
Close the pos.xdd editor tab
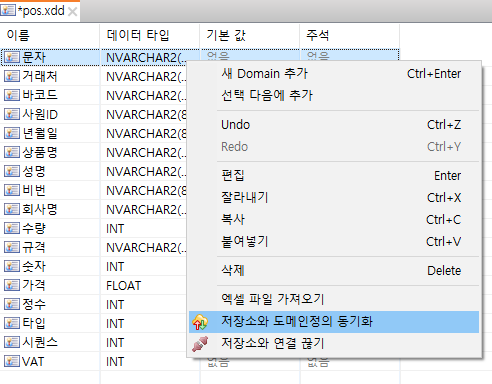tap(72, 12)
